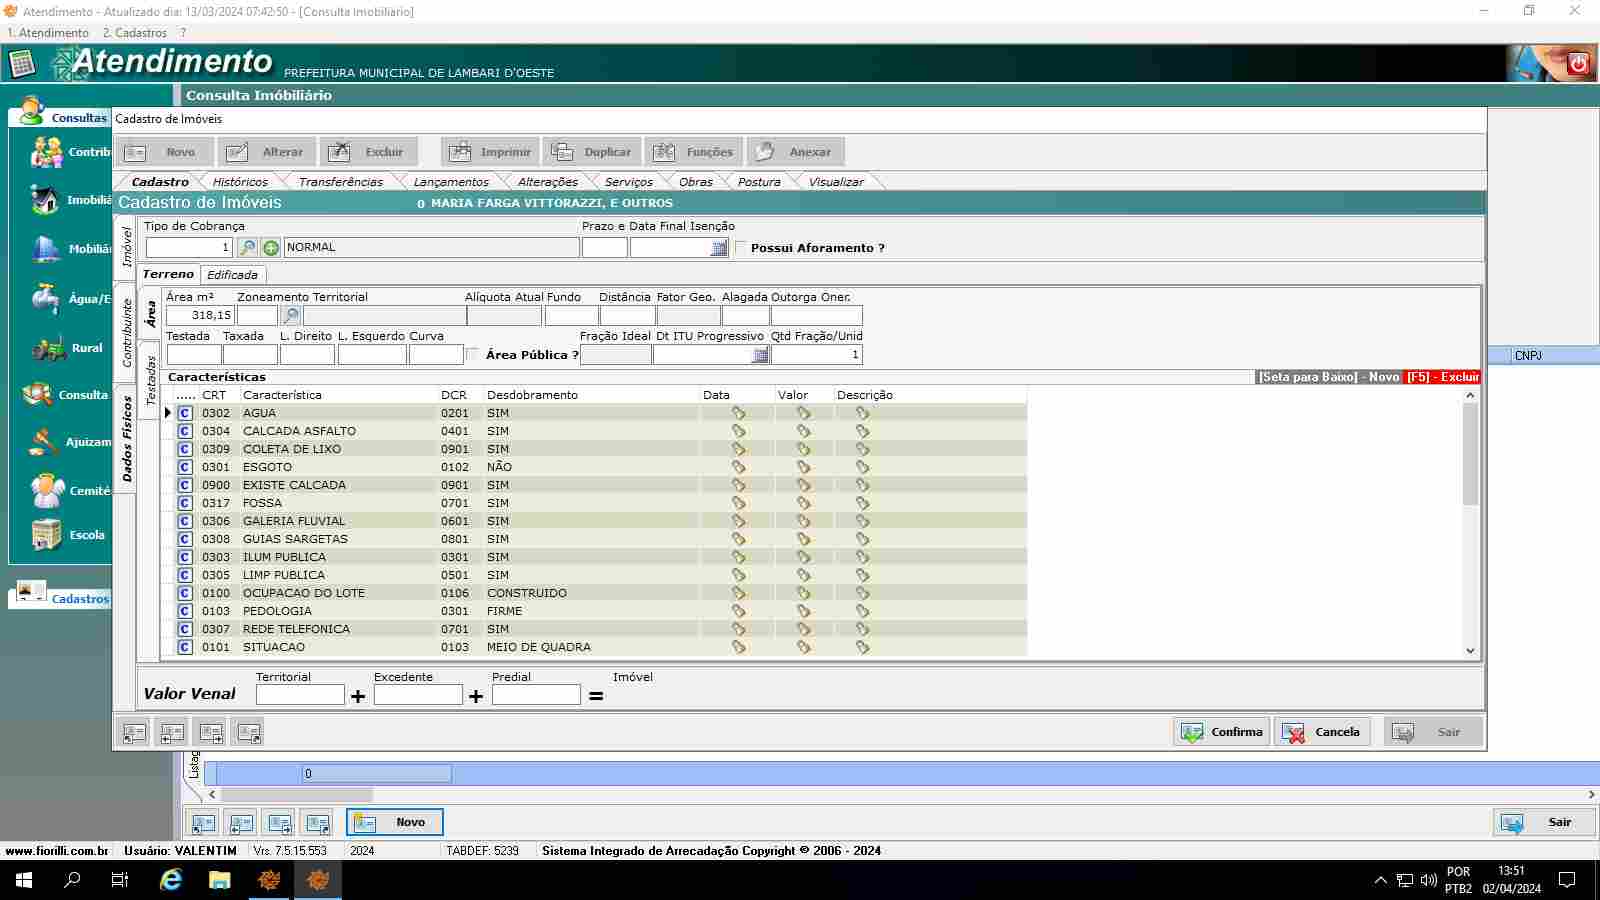1600x900 pixels.
Task: Click the red power icon at top right
Action: tap(1578, 64)
